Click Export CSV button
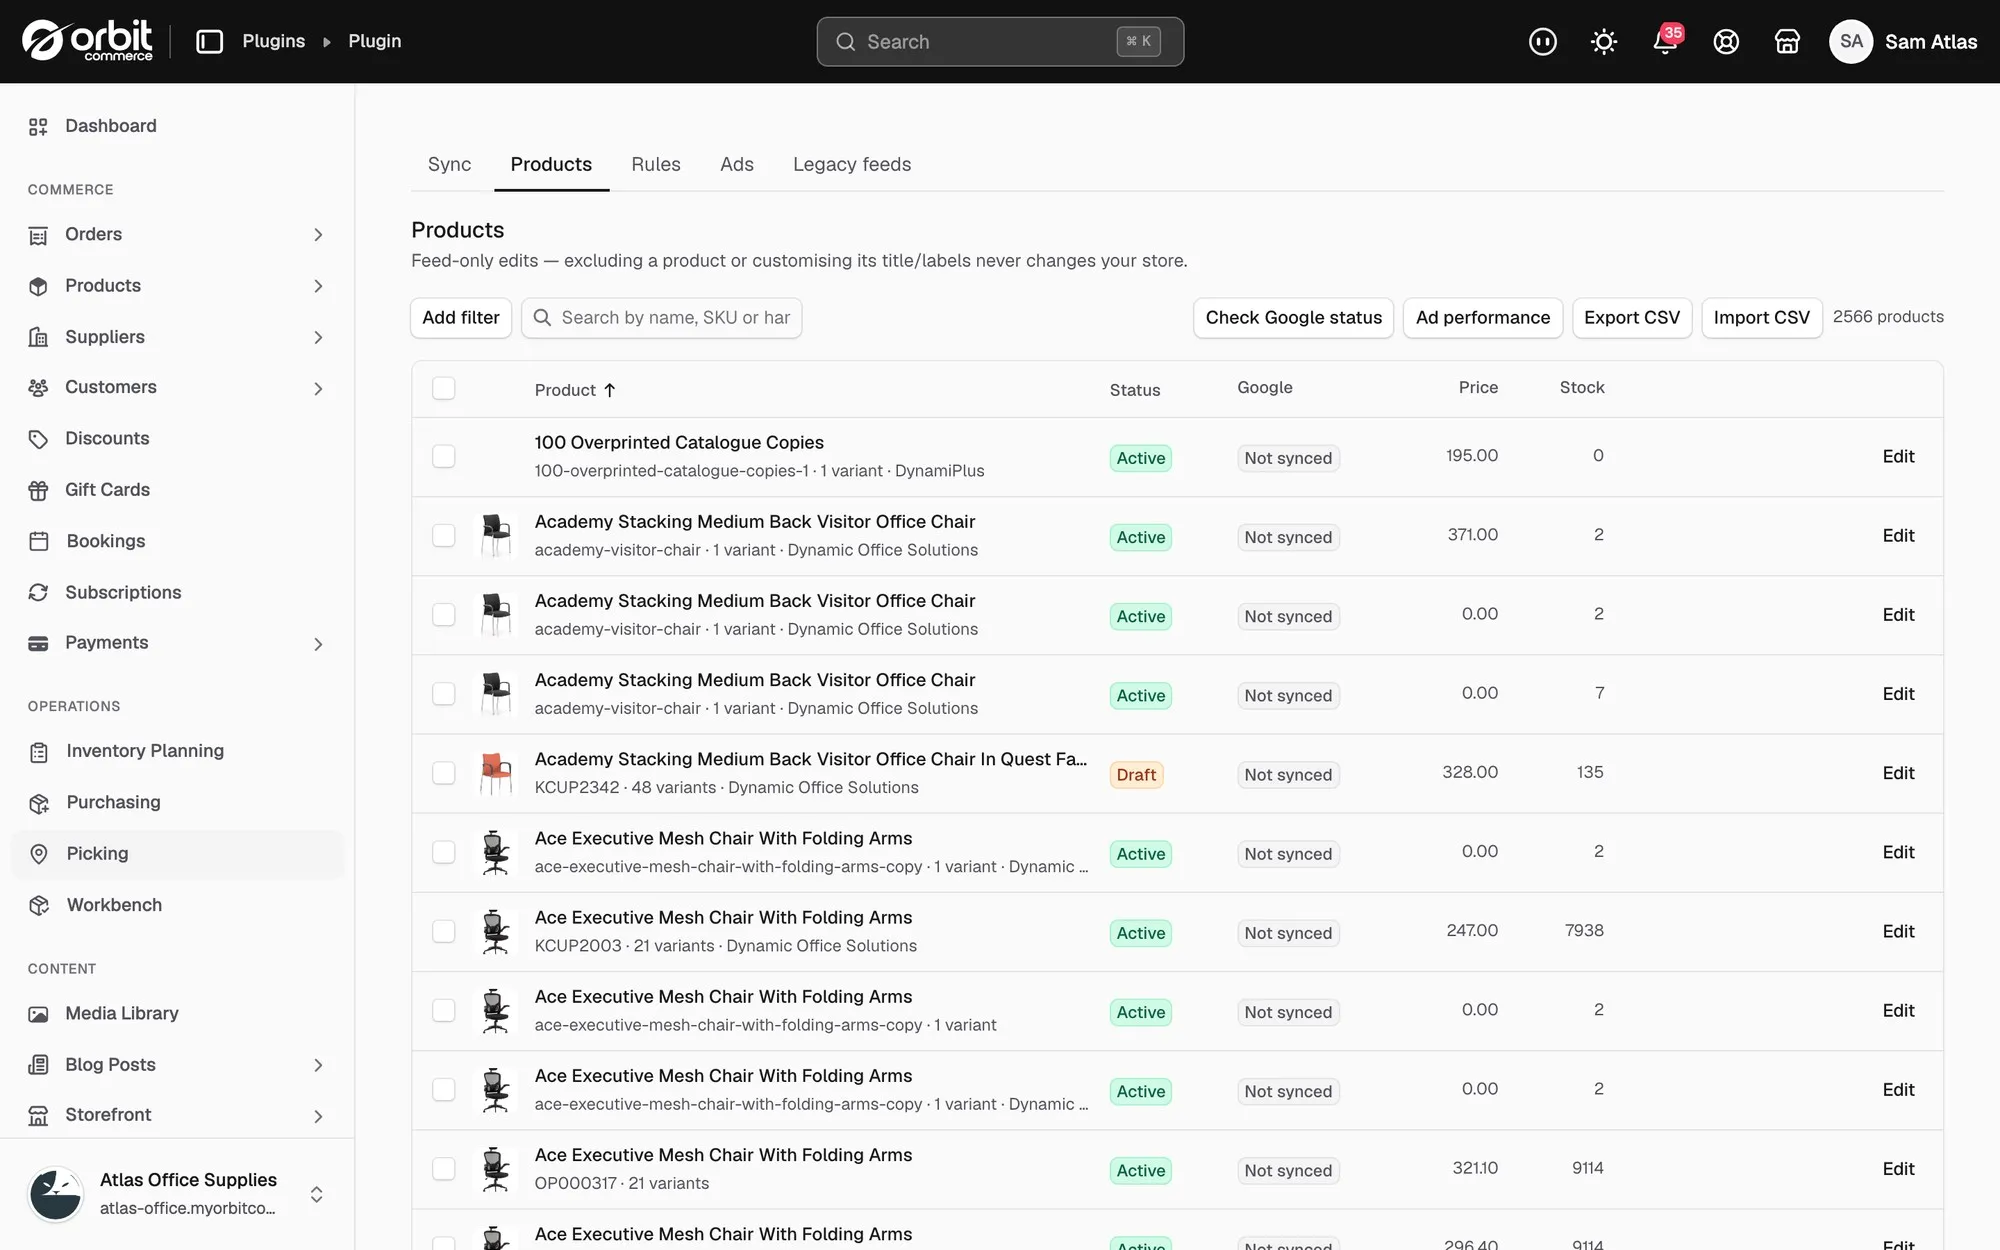The width and height of the screenshot is (2000, 1250). click(1631, 318)
